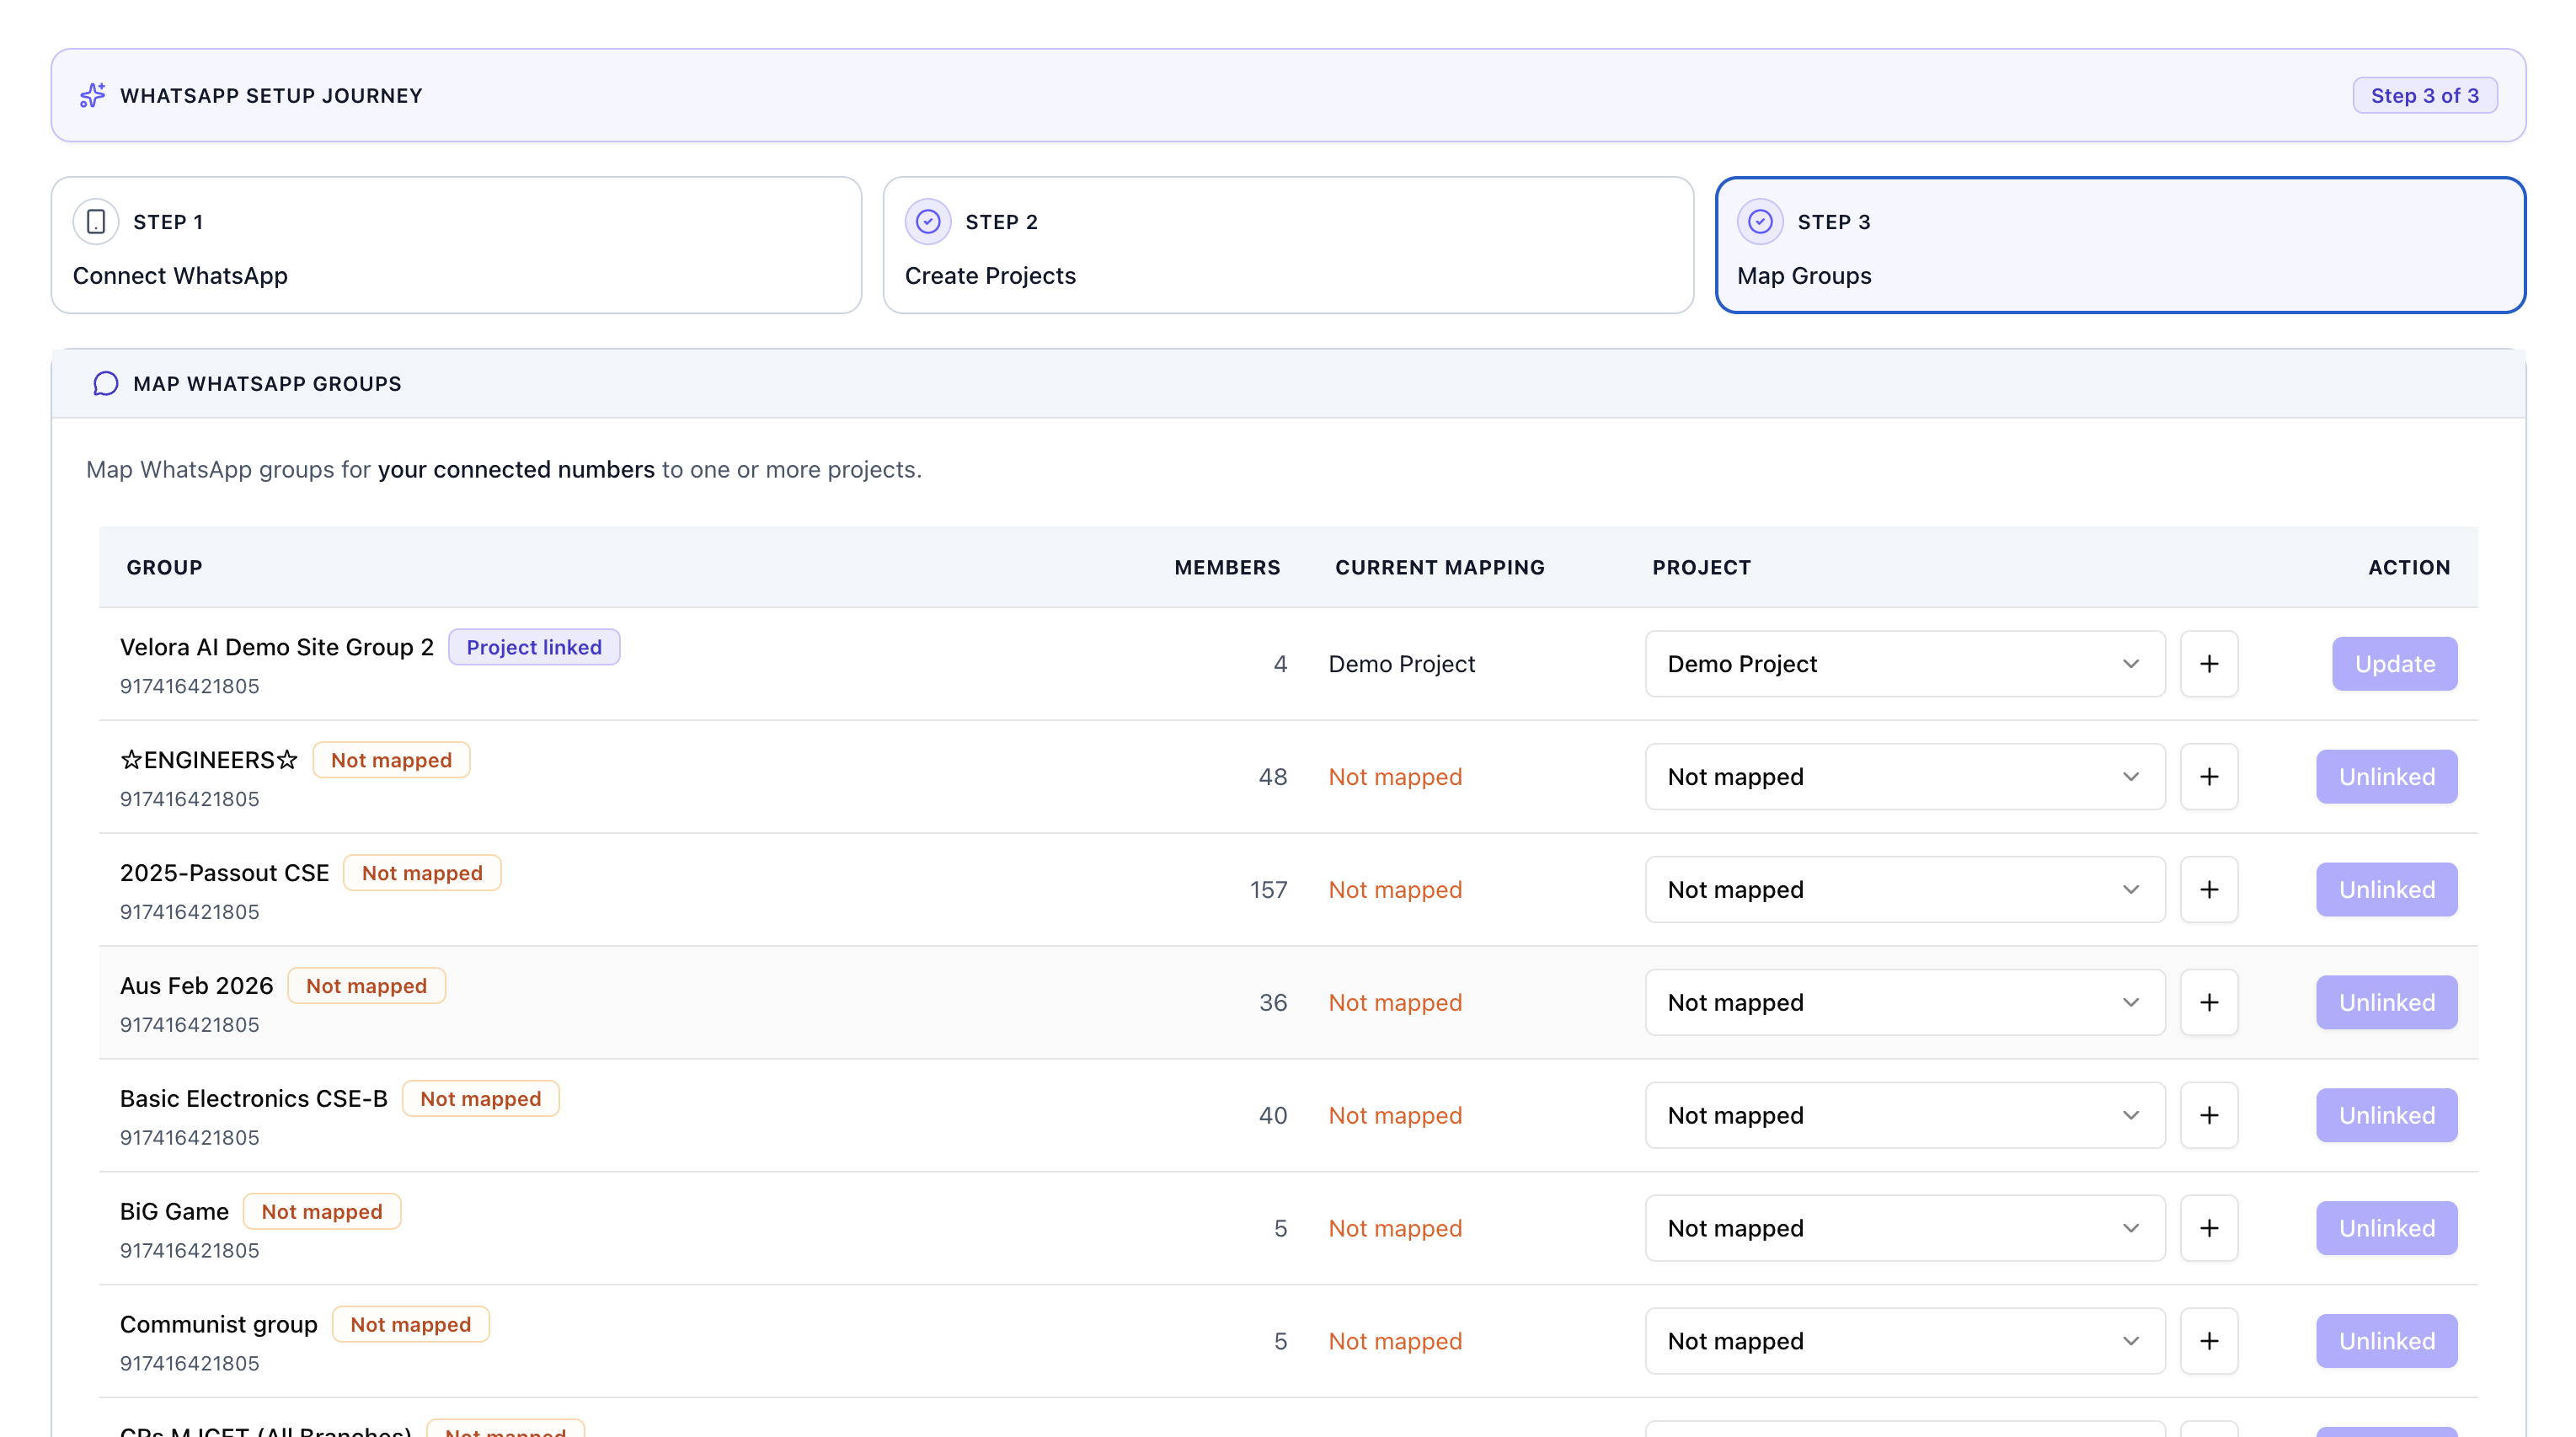Click the BiG Game group name
Image resolution: width=2576 pixels, height=1437 pixels.
pos(174,1212)
